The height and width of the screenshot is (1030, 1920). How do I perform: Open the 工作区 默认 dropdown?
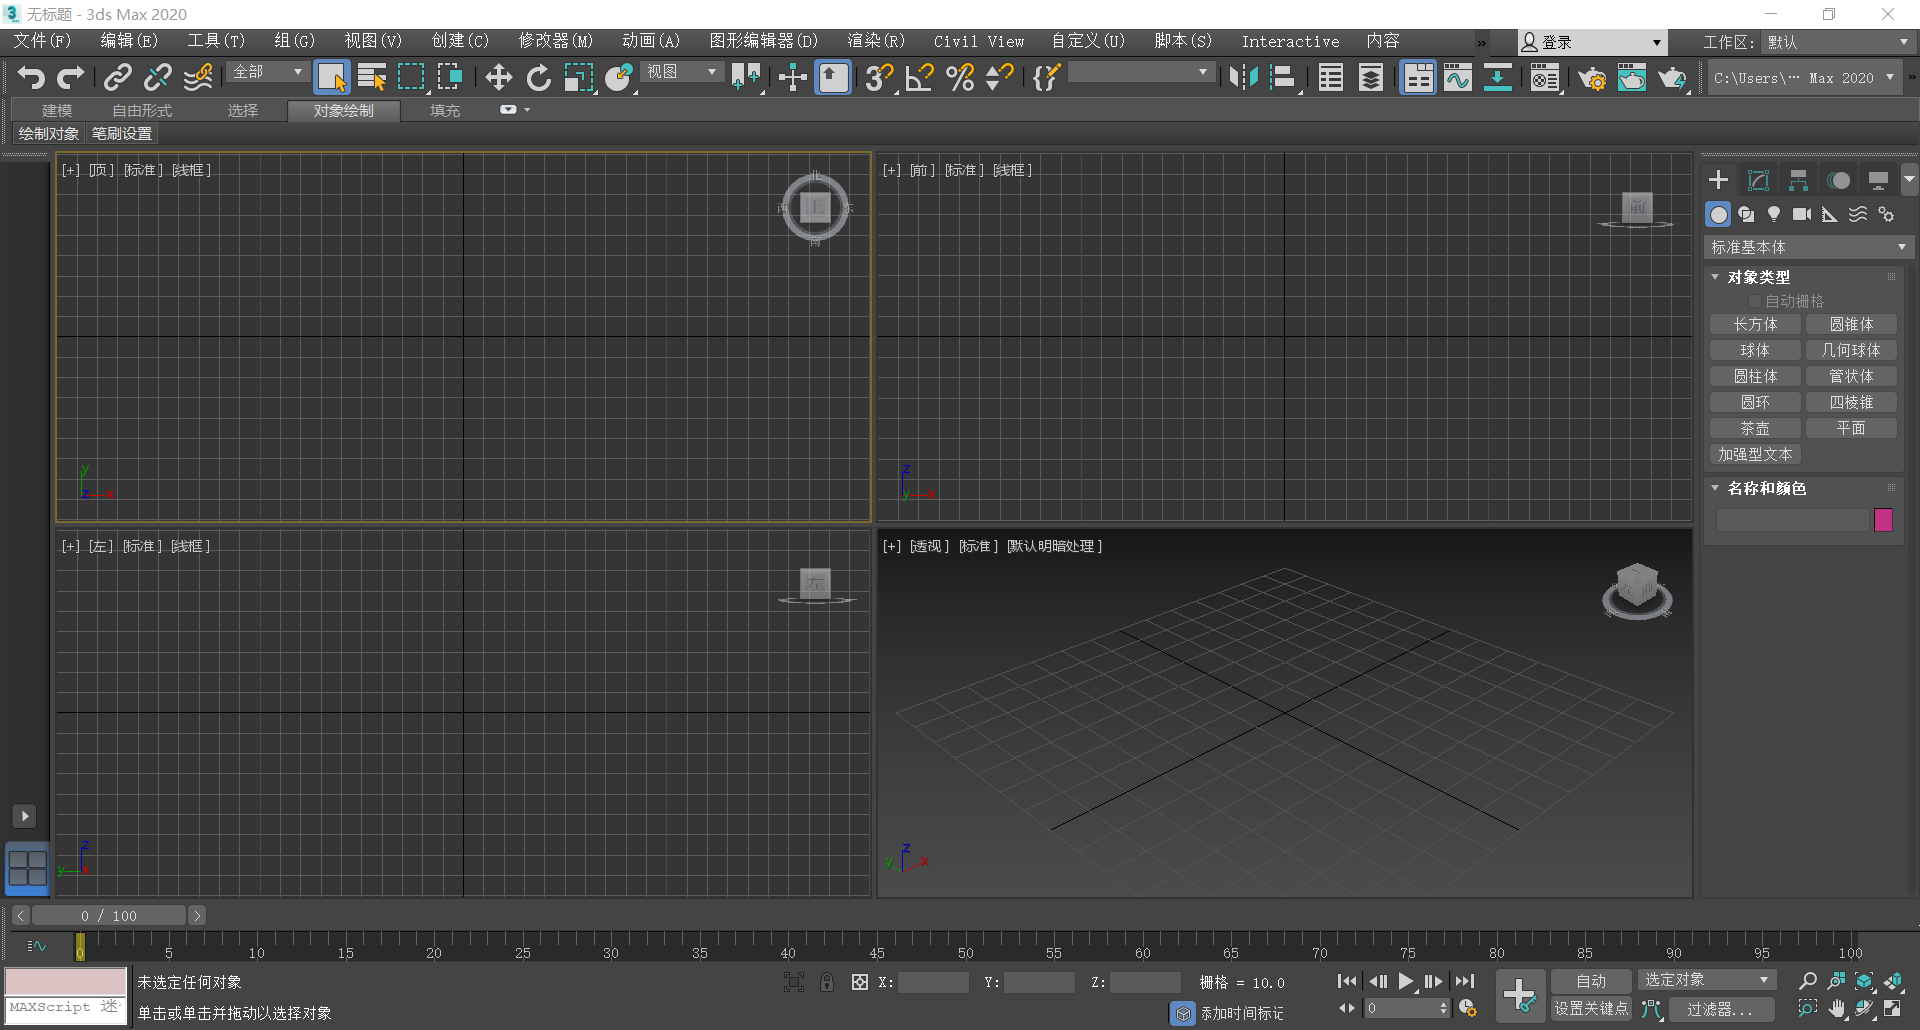(1838, 42)
